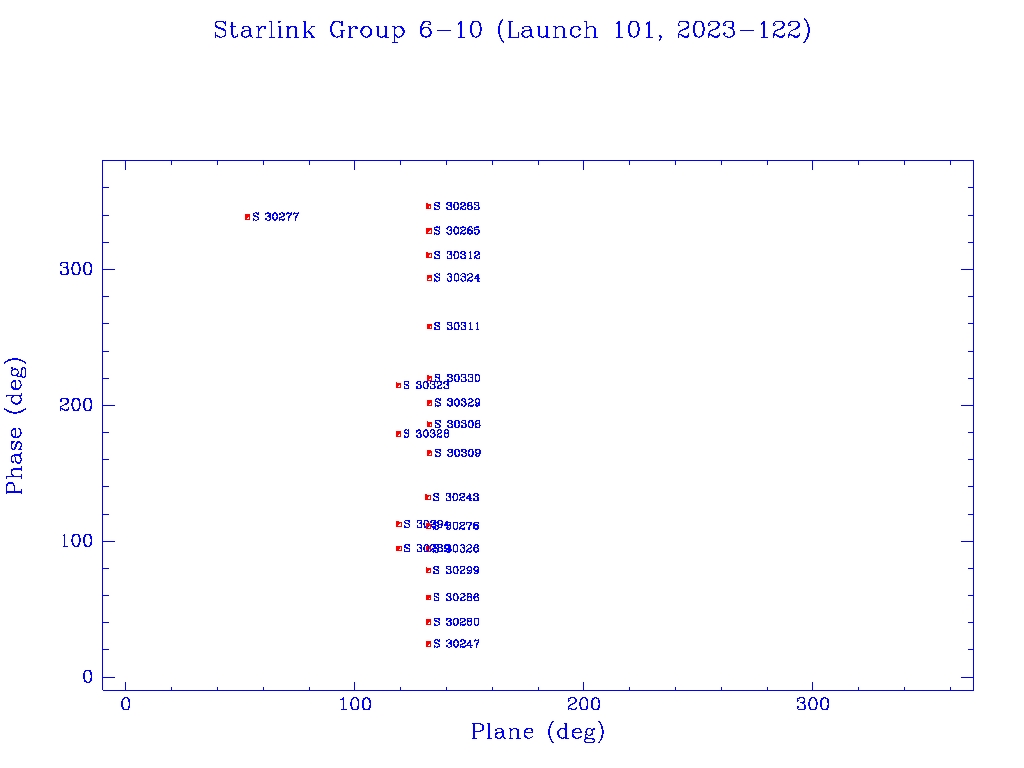Click the Phase axis tick label "0"
This screenshot has height=768, width=1024.
point(88,677)
